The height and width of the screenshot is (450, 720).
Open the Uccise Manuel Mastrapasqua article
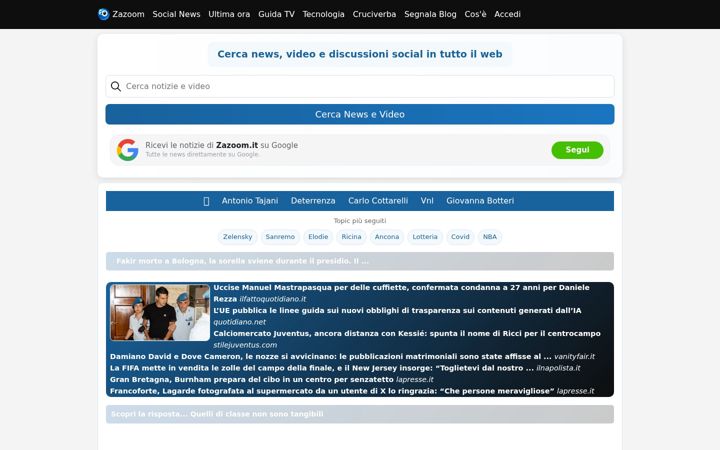pos(401,293)
